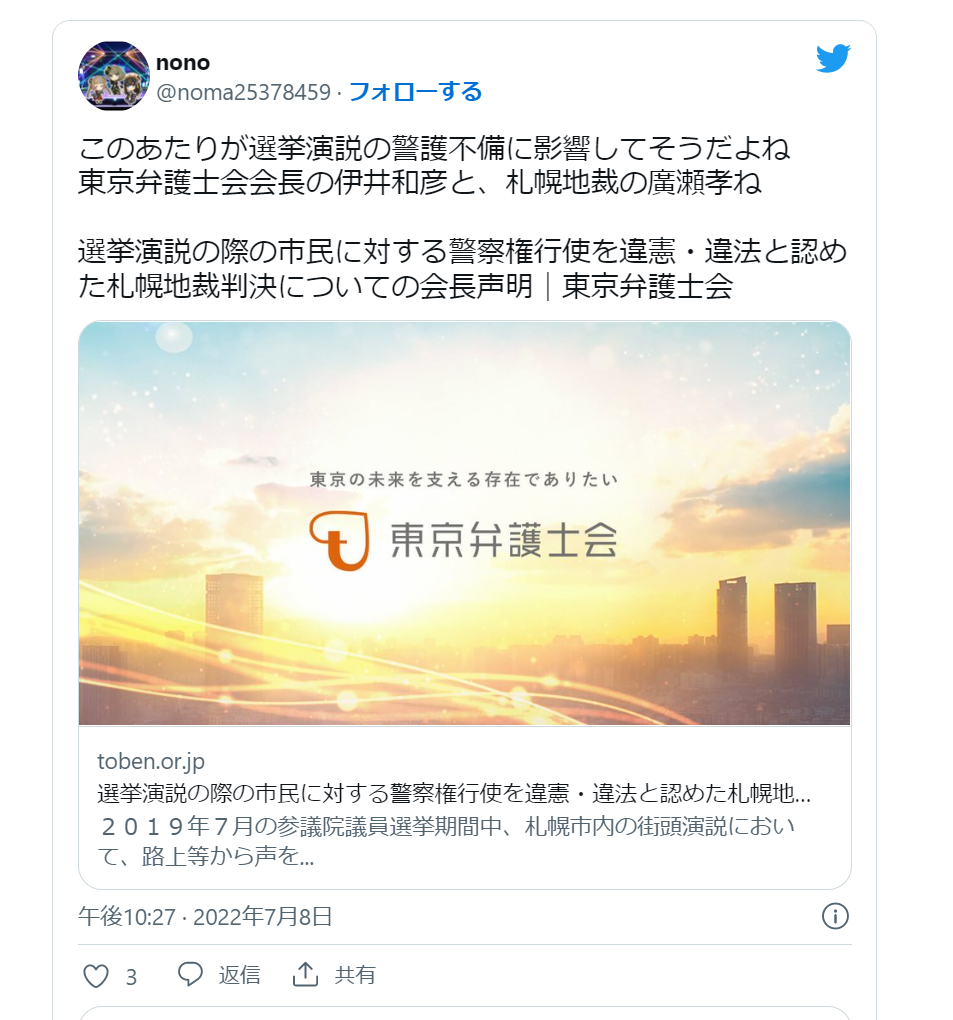Like the tweet with heart icon
This screenshot has height=1020, width=953.
96,976
